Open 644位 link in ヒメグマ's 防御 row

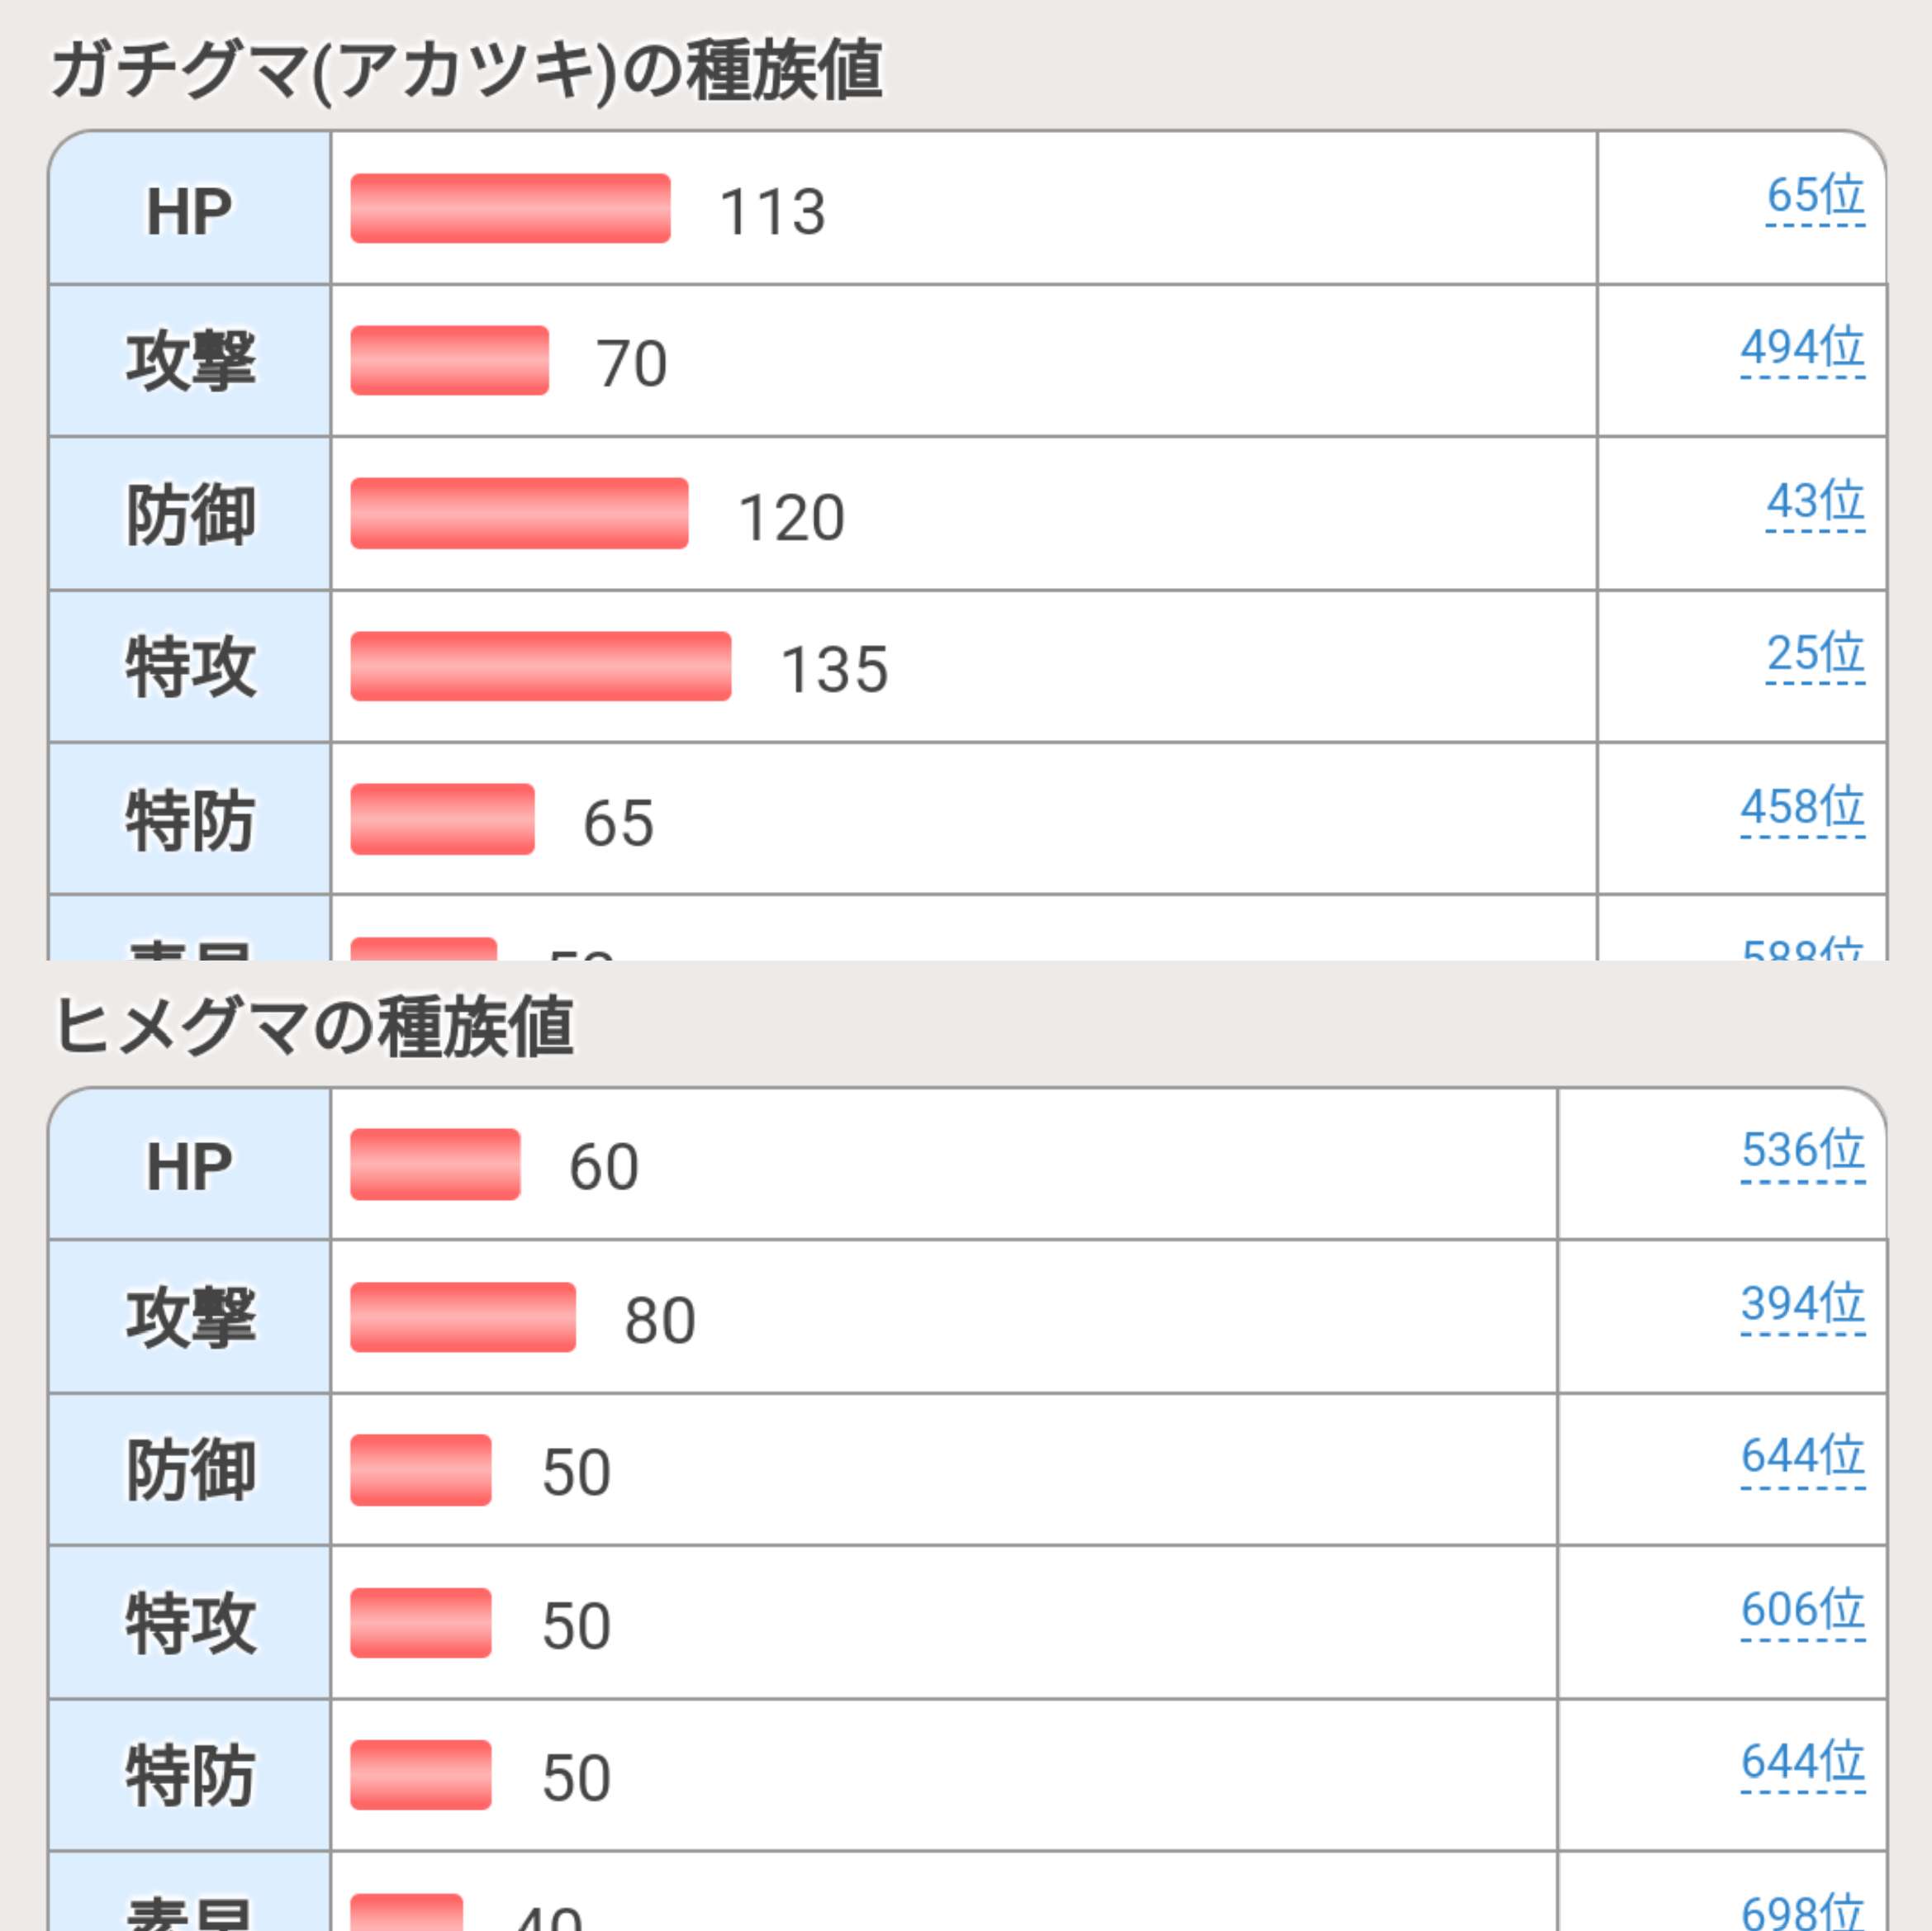(x=1802, y=1456)
